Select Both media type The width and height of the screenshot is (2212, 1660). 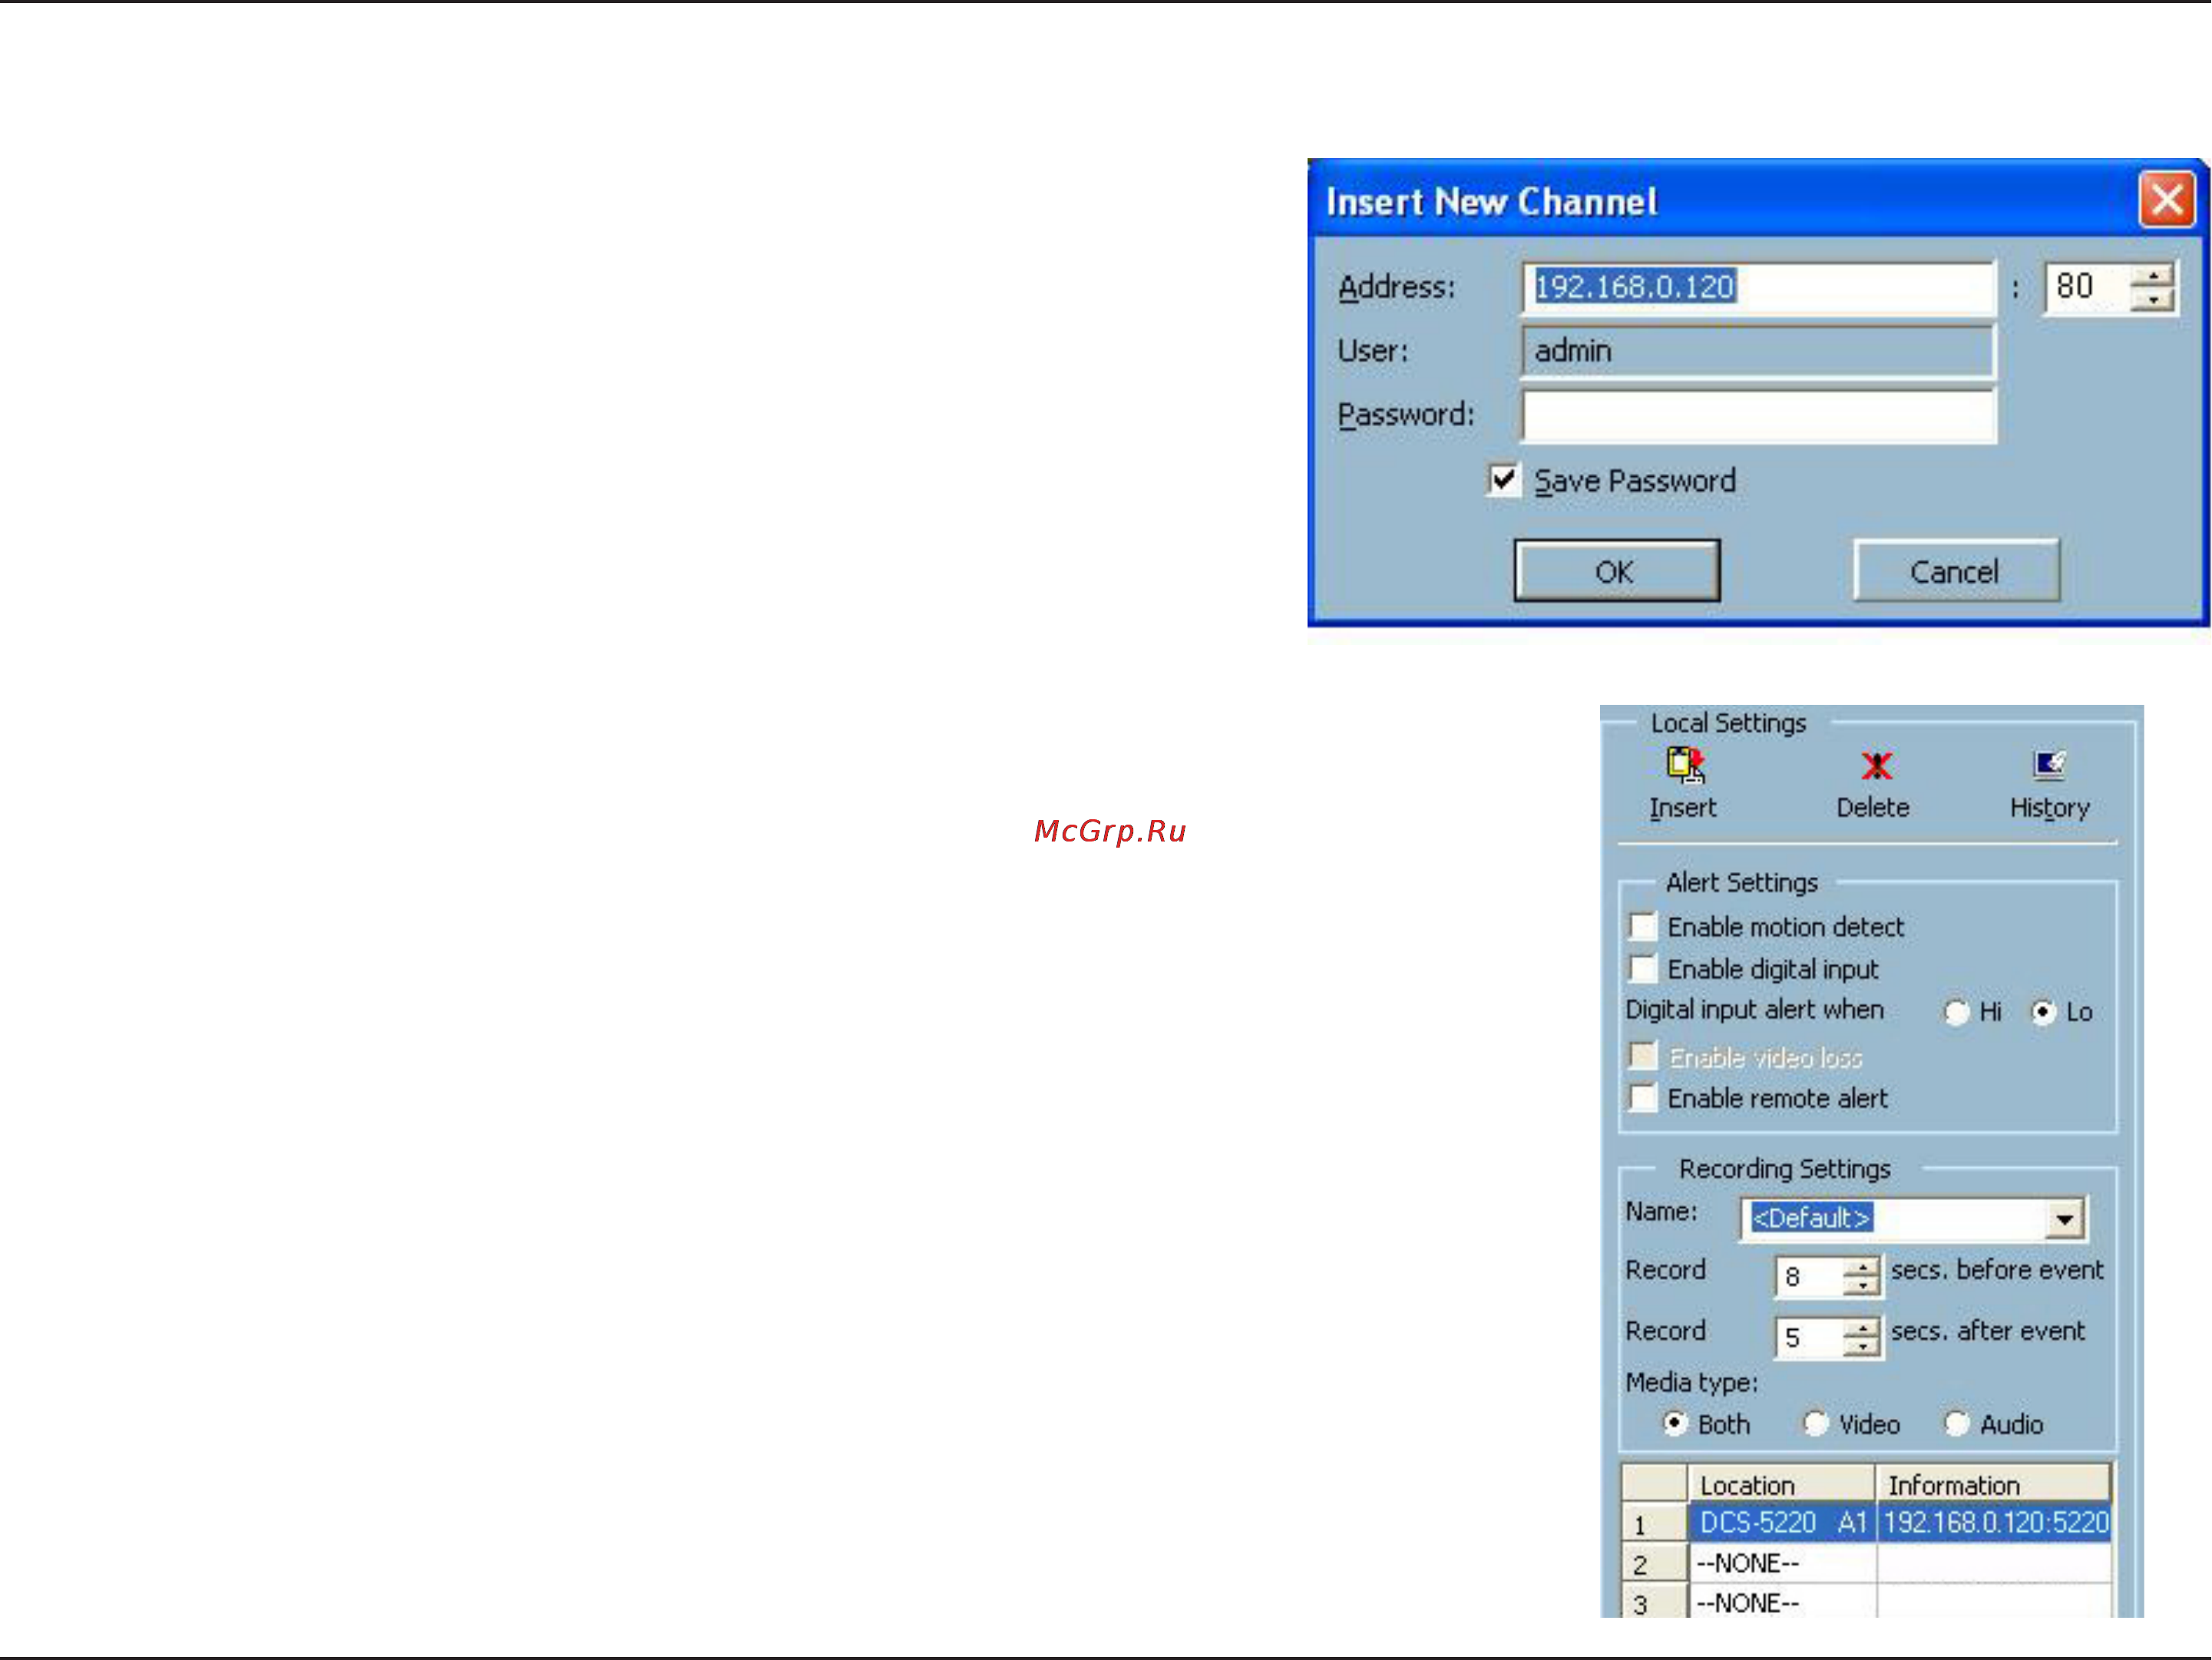tap(1675, 1423)
